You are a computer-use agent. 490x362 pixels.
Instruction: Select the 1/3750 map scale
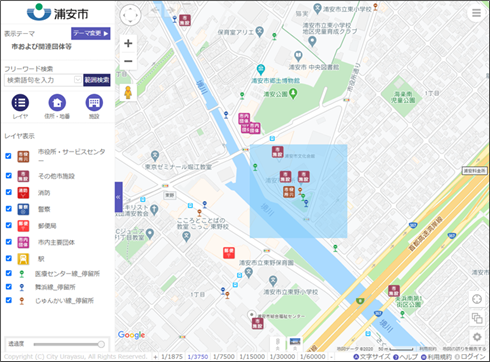(x=198, y=357)
